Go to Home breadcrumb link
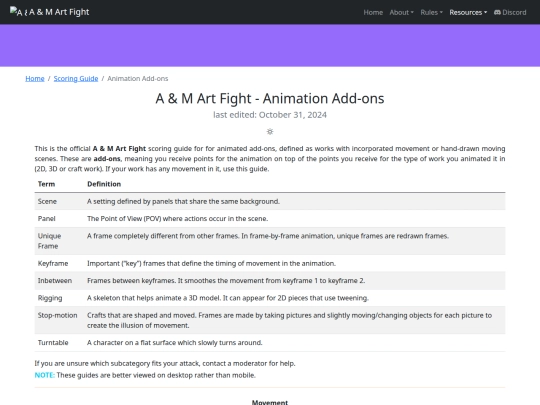The width and height of the screenshot is (540, 405). 35,79
